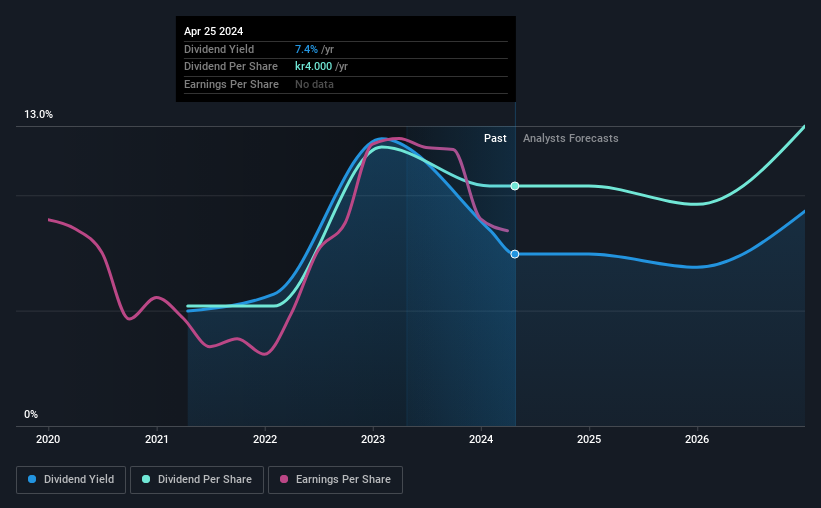Click the 2025 x-axis label

pyautogui.click(x=589, y=439)
